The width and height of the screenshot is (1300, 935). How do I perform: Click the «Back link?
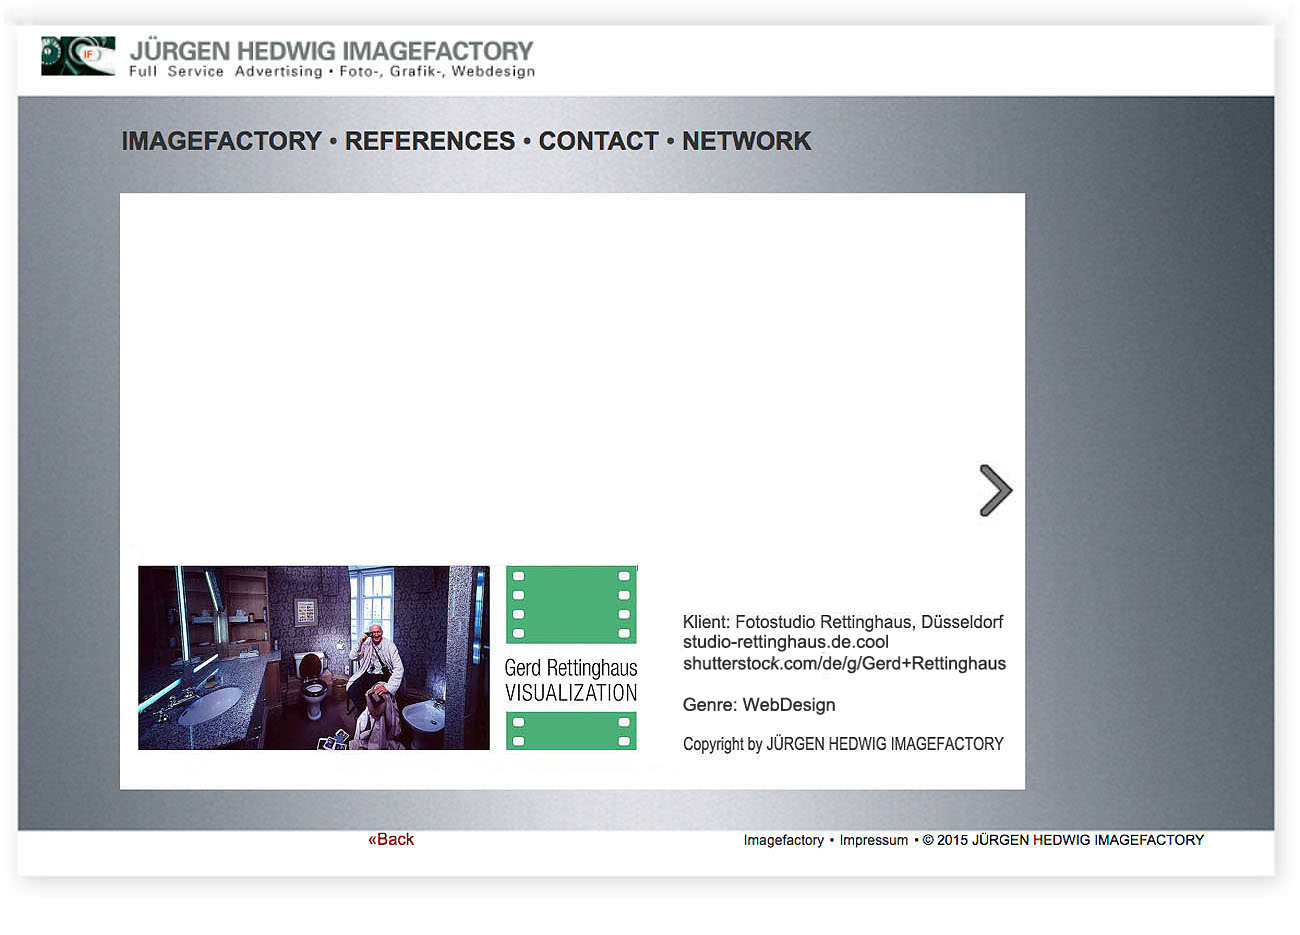pos(391,839)
